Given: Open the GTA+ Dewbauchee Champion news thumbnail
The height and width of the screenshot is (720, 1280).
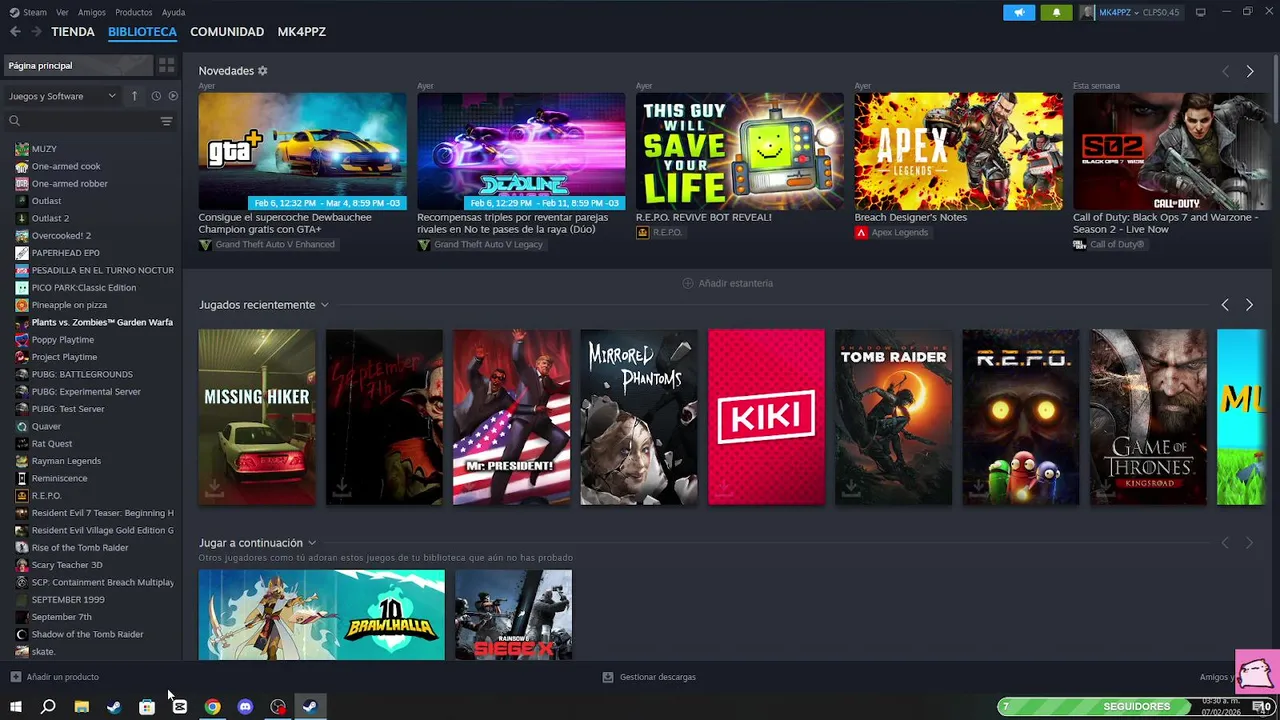Looking at the screenshot, I should click(x=302, y=151).
